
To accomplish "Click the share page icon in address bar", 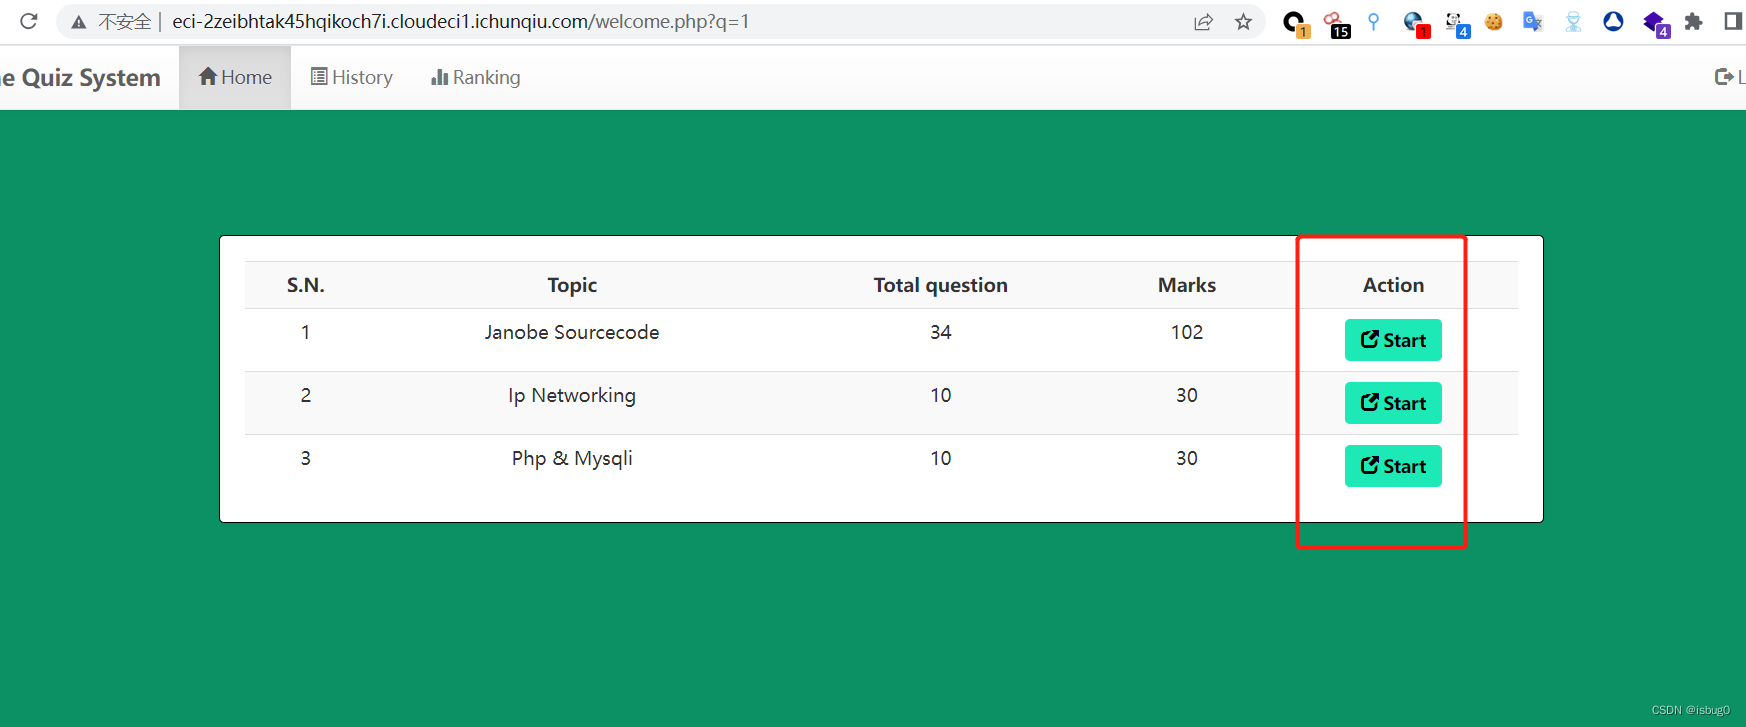I will [1203, 22].
